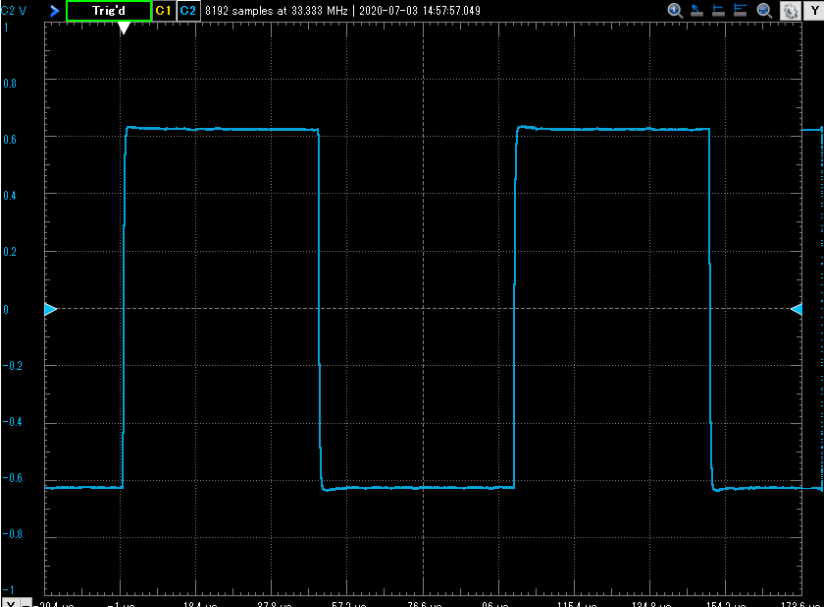Click the multi-line measurement icon
Image resolution: width=824 pixels, height=607 pixels.
point(740,11)
